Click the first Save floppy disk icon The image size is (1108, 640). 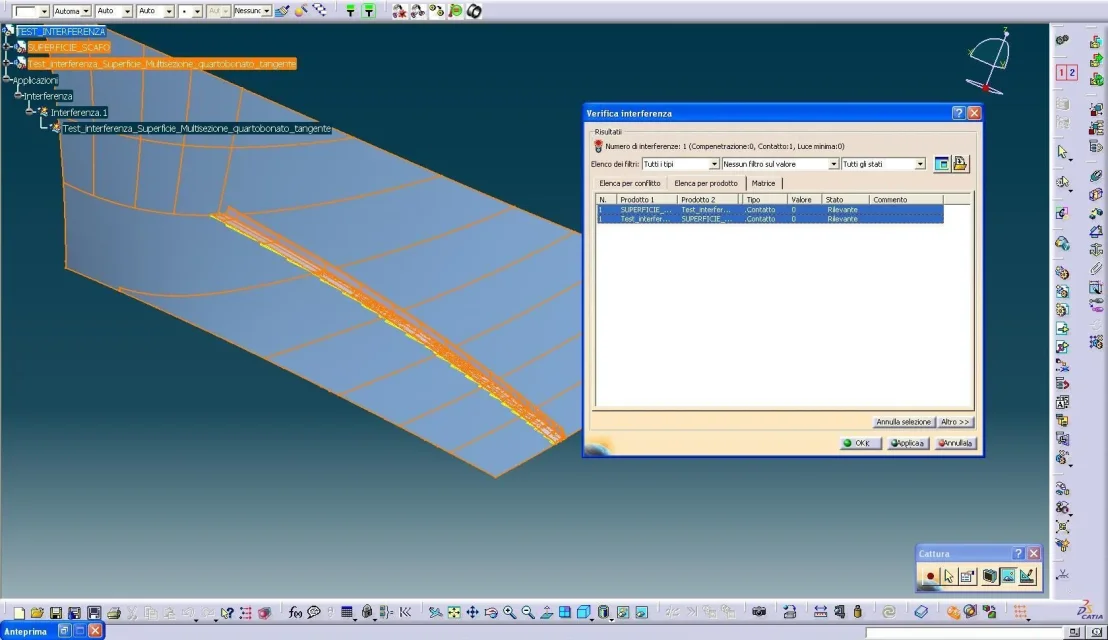56,612
